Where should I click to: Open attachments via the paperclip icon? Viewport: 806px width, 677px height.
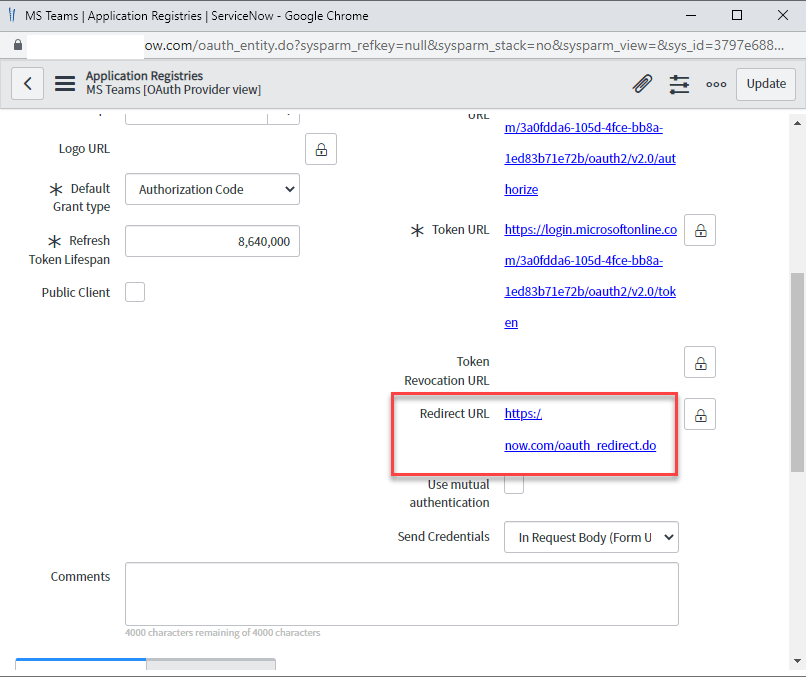[641, 84]
